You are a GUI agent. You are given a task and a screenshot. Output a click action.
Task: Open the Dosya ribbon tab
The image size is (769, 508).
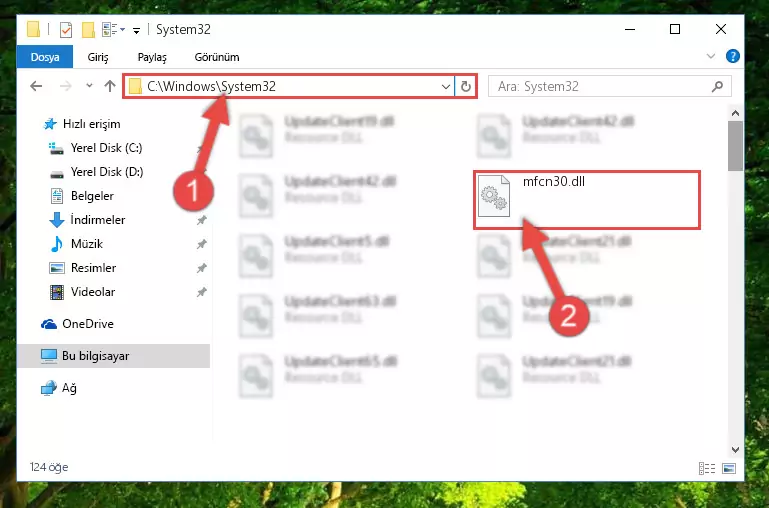pos(45,57)
